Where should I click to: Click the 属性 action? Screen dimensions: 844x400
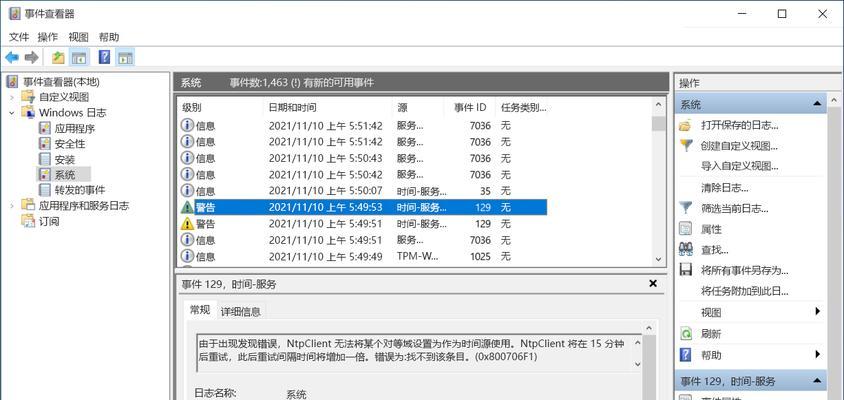click(x=711, y=229)
